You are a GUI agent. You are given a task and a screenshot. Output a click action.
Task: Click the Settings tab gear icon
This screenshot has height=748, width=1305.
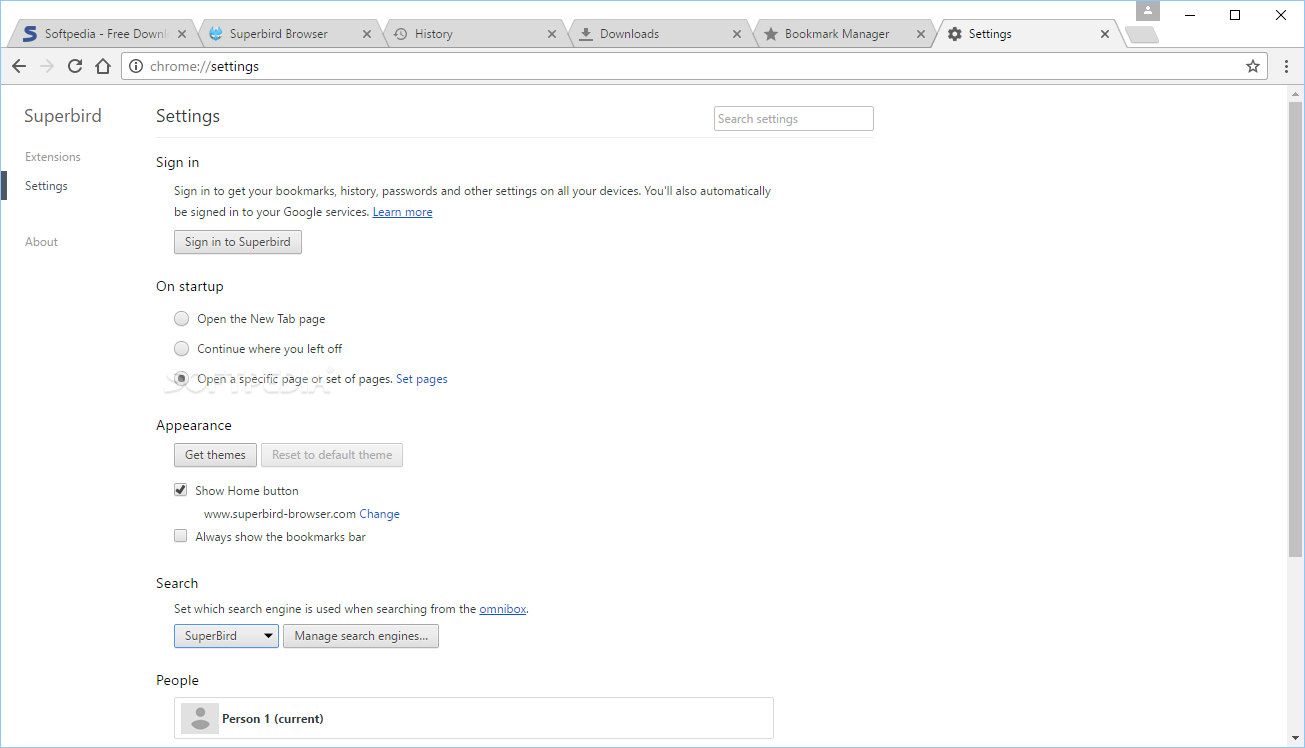[955, 34]
